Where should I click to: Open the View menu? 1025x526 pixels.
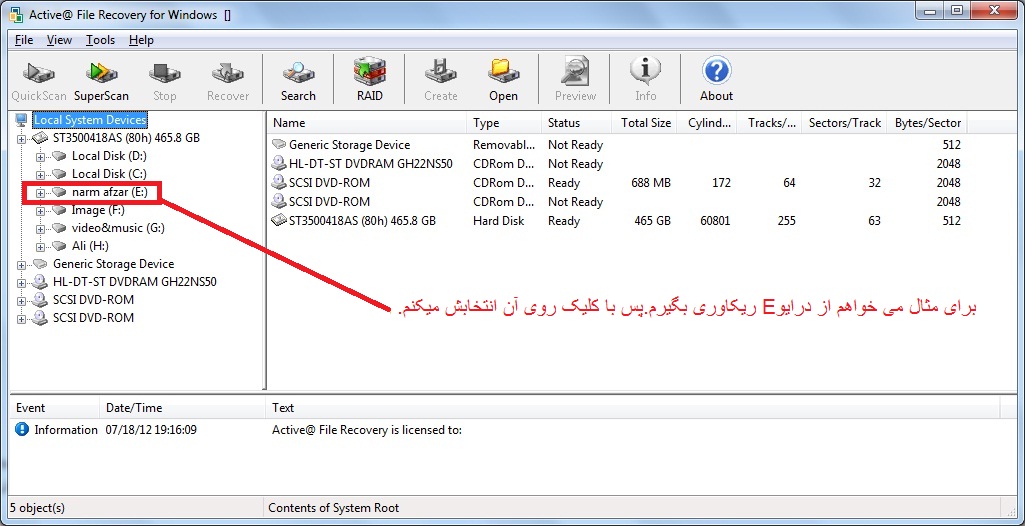[x=59, y=40]
